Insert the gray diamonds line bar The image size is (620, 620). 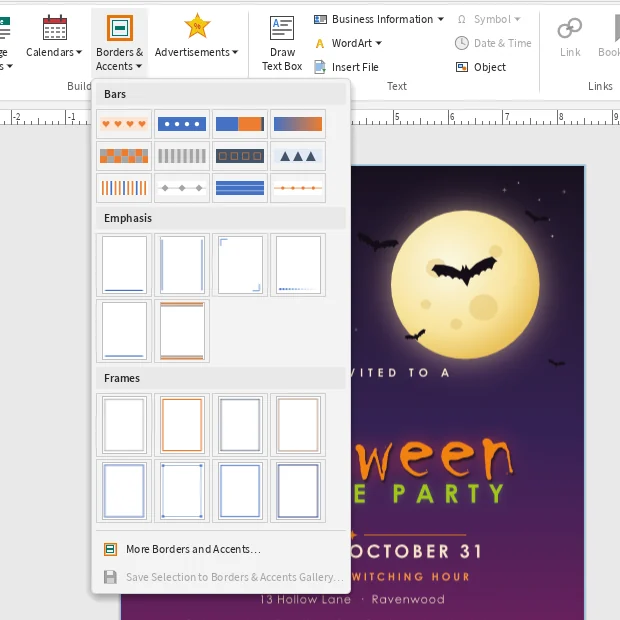coord(182,188)
